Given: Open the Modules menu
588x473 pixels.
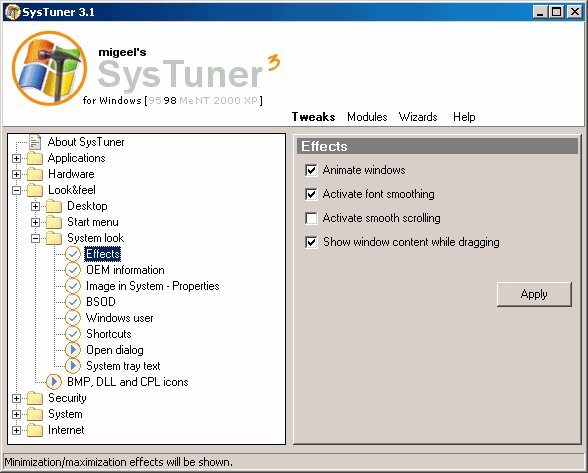Looking at the screenshot, I should coord(367,117).
